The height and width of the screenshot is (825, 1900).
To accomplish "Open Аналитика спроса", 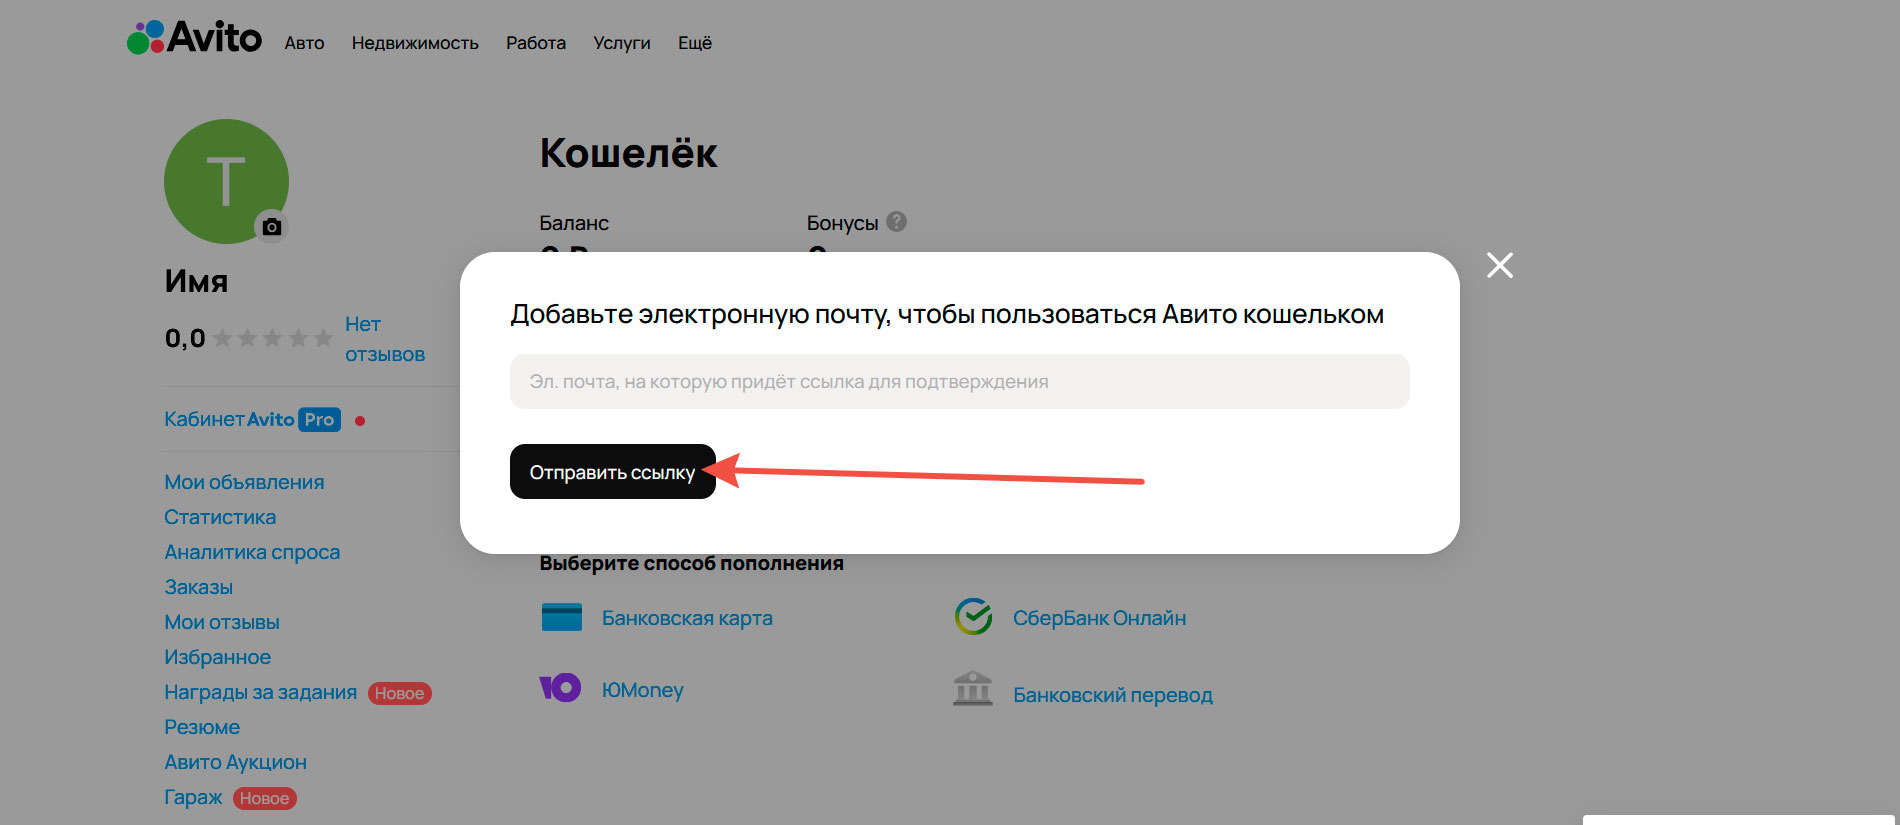I will 252,552.
